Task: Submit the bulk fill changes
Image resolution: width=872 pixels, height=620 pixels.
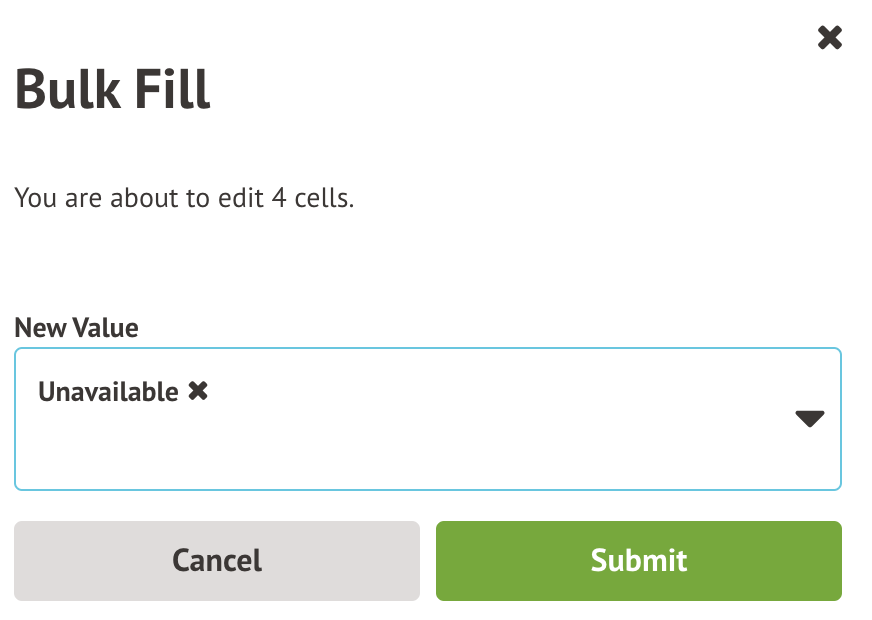Action: 638,560
